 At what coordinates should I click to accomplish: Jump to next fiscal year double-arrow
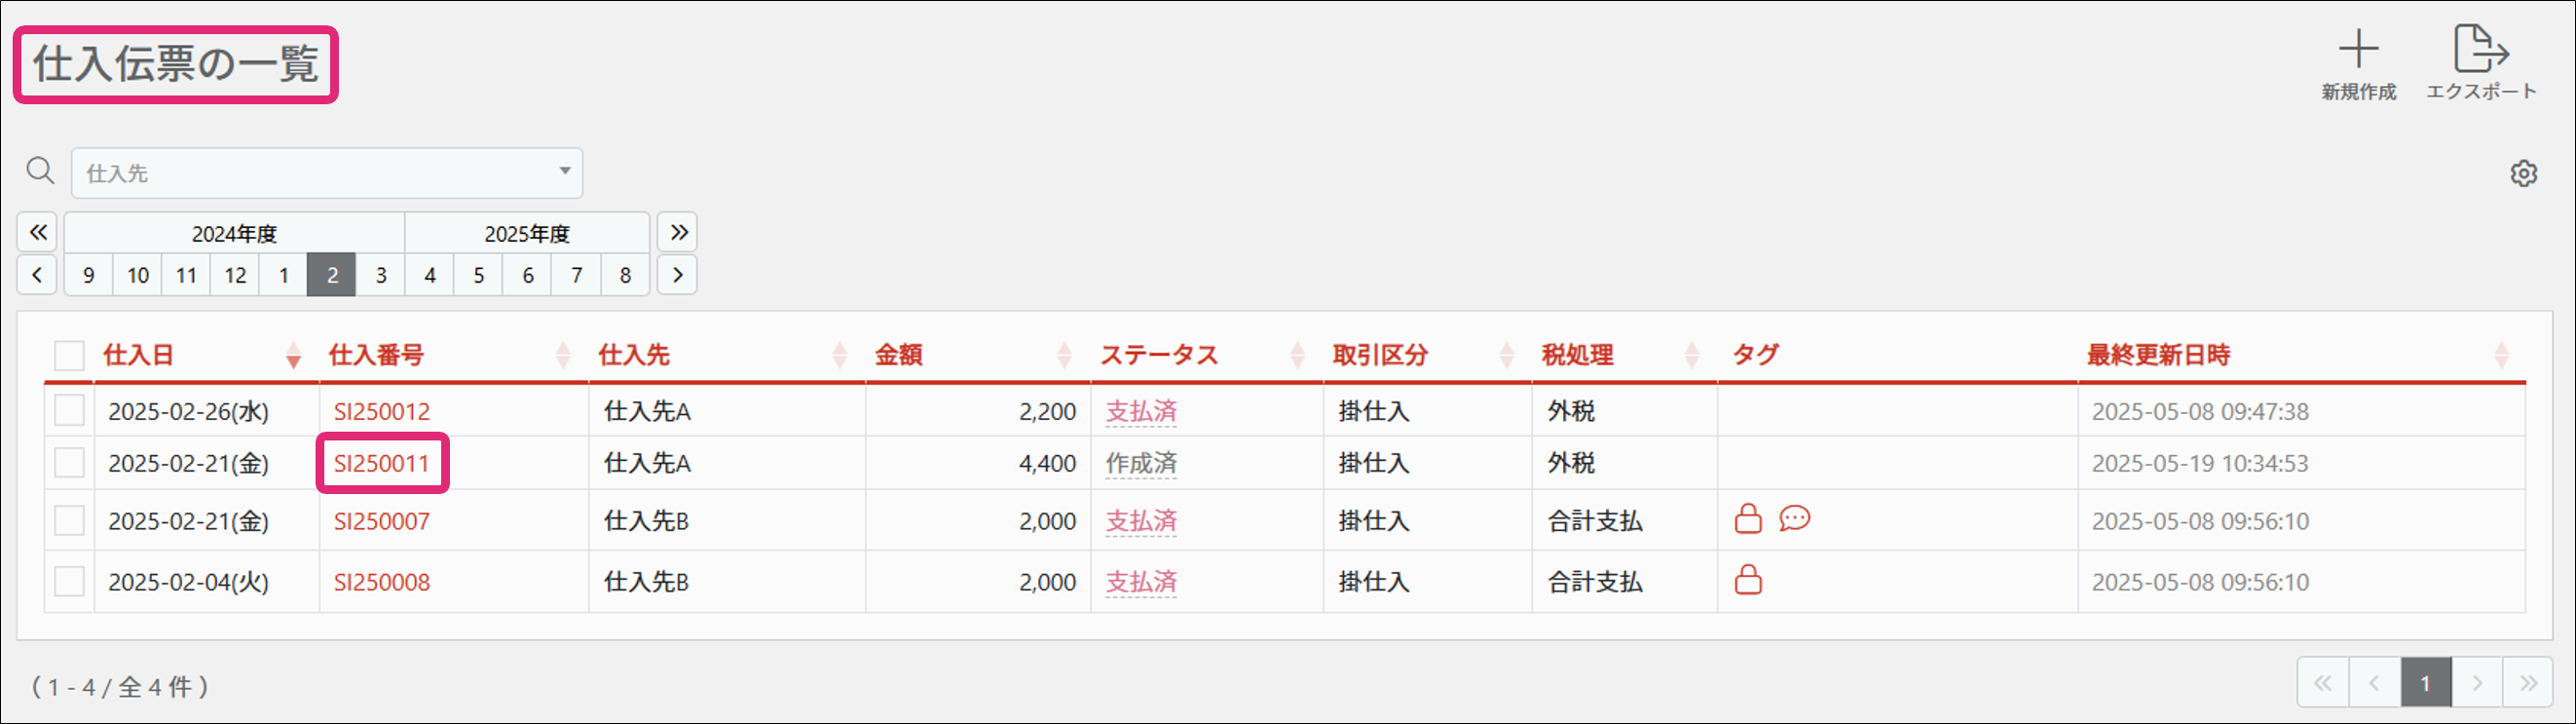(x=679, y=233)
